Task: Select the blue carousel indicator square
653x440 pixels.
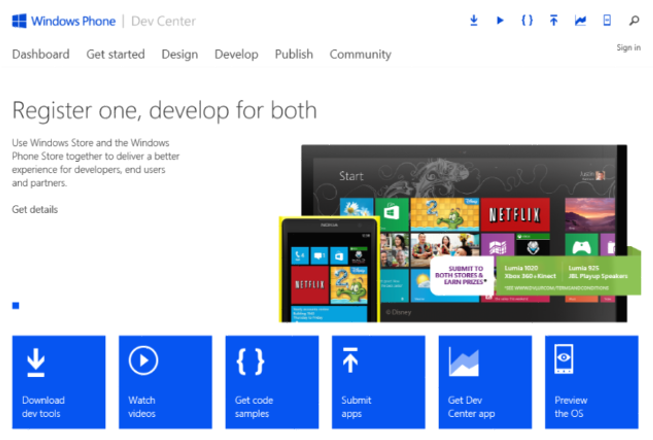Action: [x=16, y=306]
